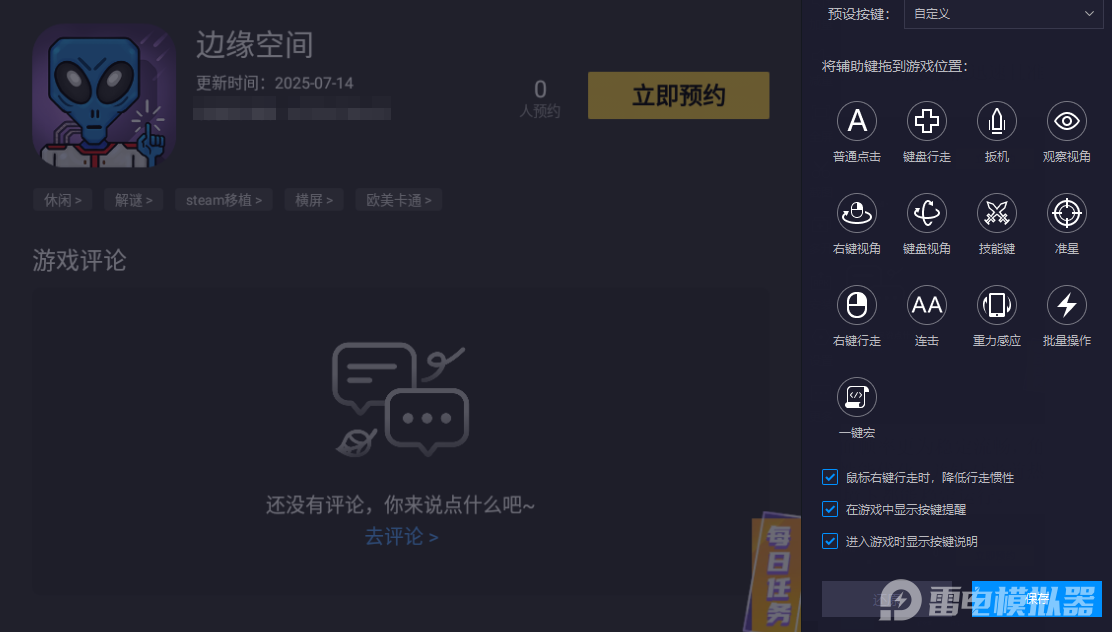Select the 普通点击 (normal tap) key tool
1112x632 pixels.
857,120
